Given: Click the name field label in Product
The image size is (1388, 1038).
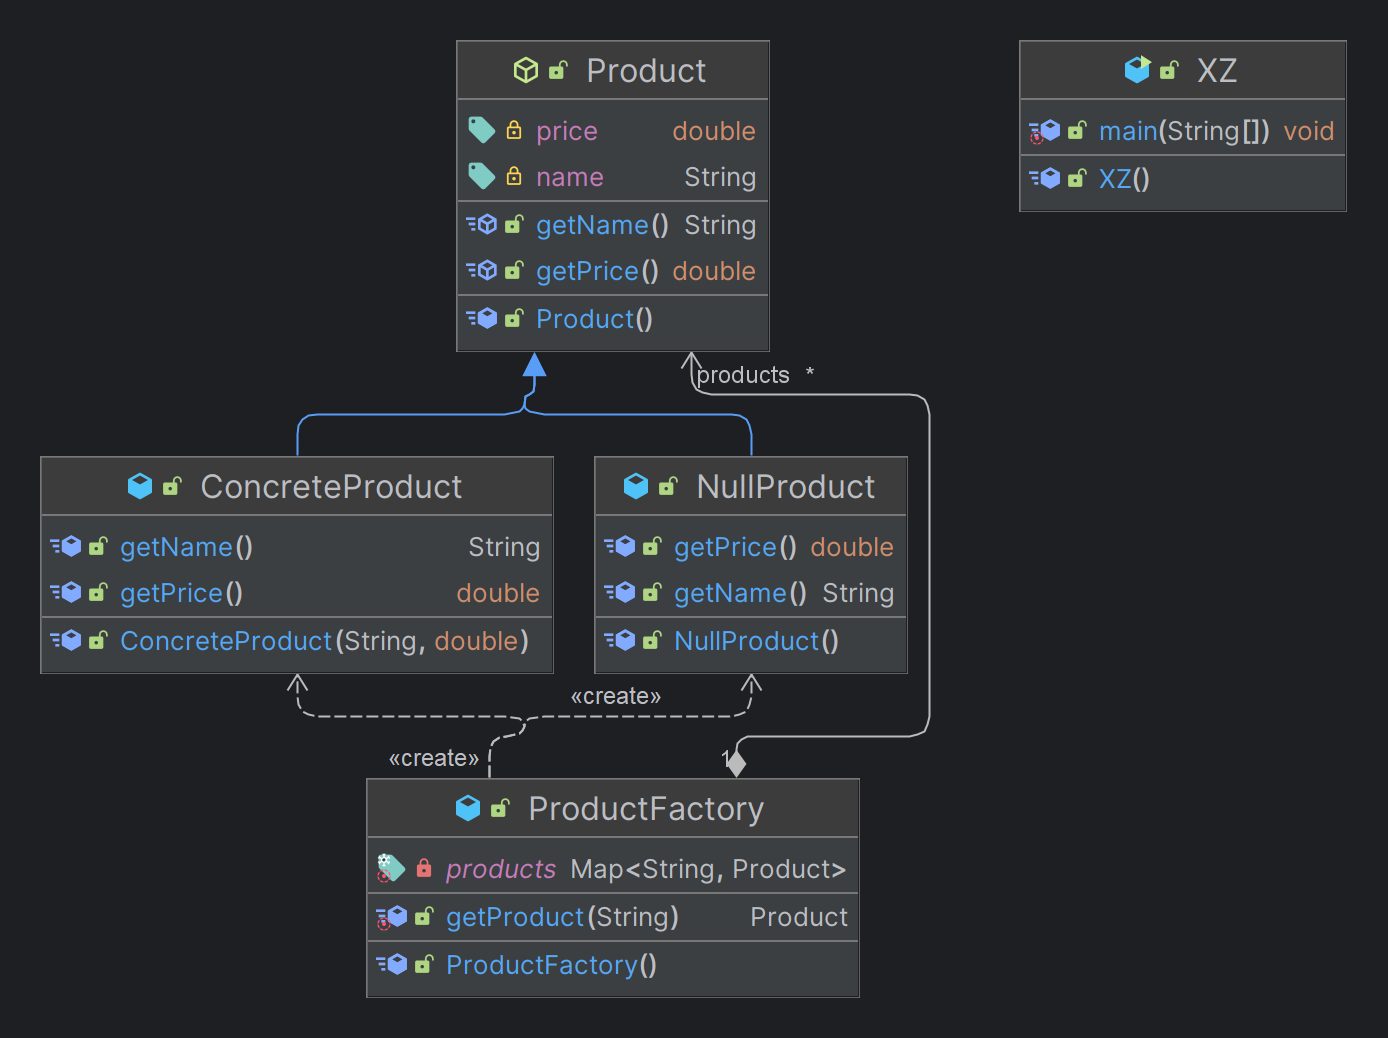Looking at the screenshot, I should click(x=570, y=177).
